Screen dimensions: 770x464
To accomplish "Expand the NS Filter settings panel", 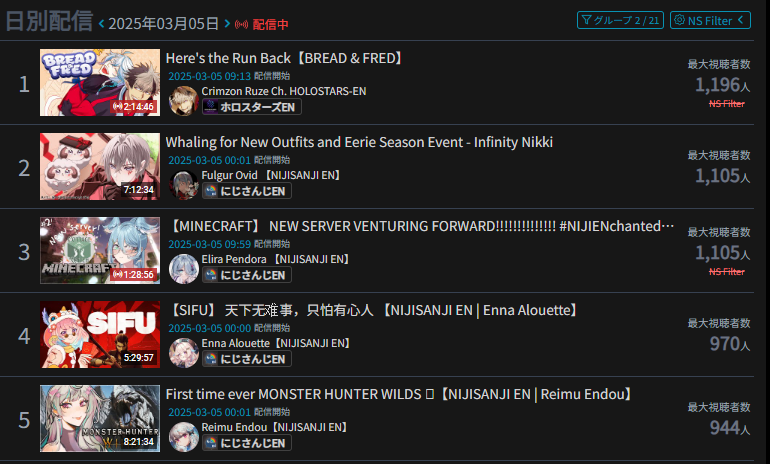I will tap(710, 20).
